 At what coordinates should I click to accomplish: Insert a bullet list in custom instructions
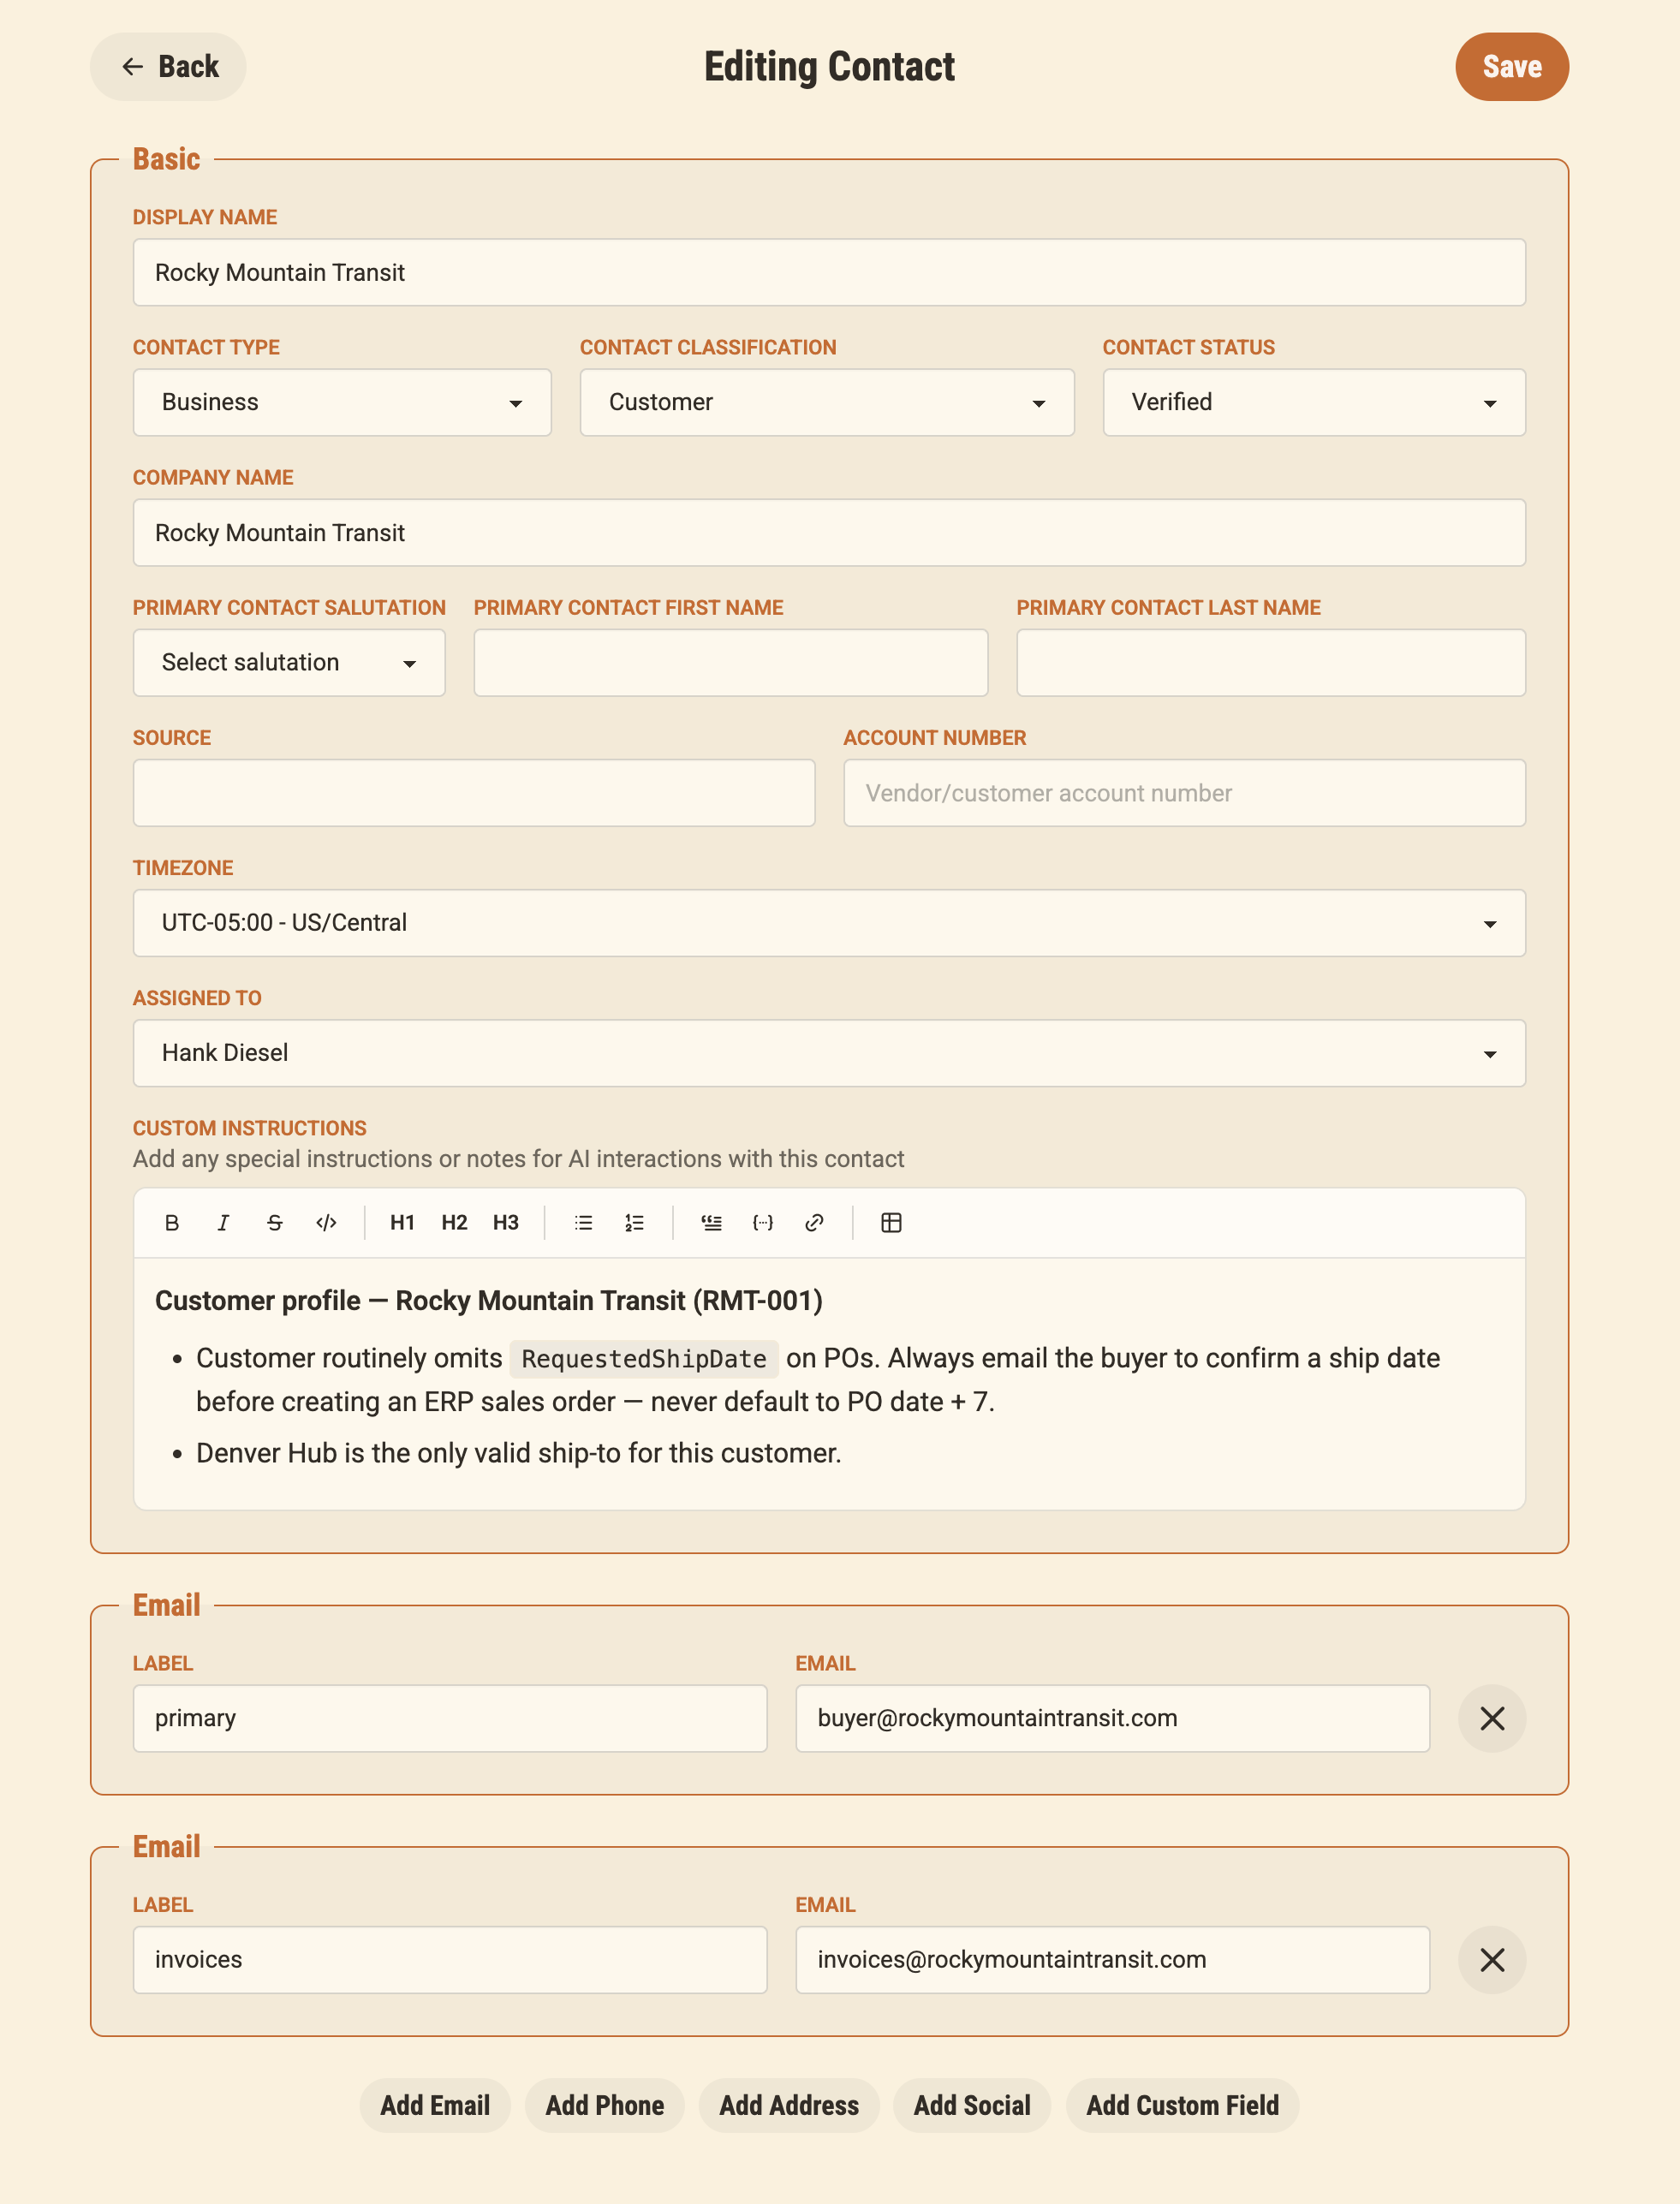[582, 1222]
